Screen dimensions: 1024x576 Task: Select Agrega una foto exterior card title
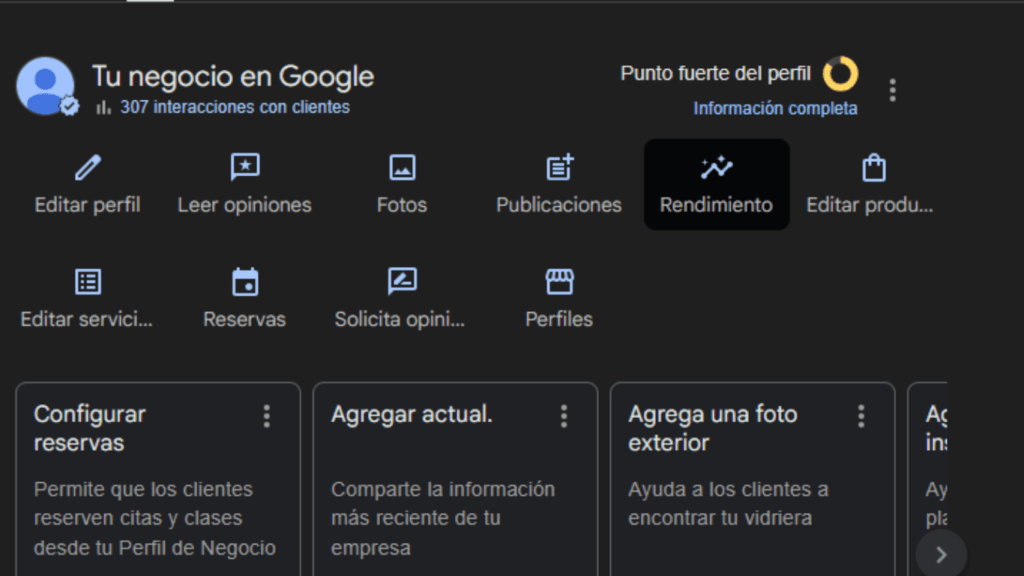(x=712, y=428)
